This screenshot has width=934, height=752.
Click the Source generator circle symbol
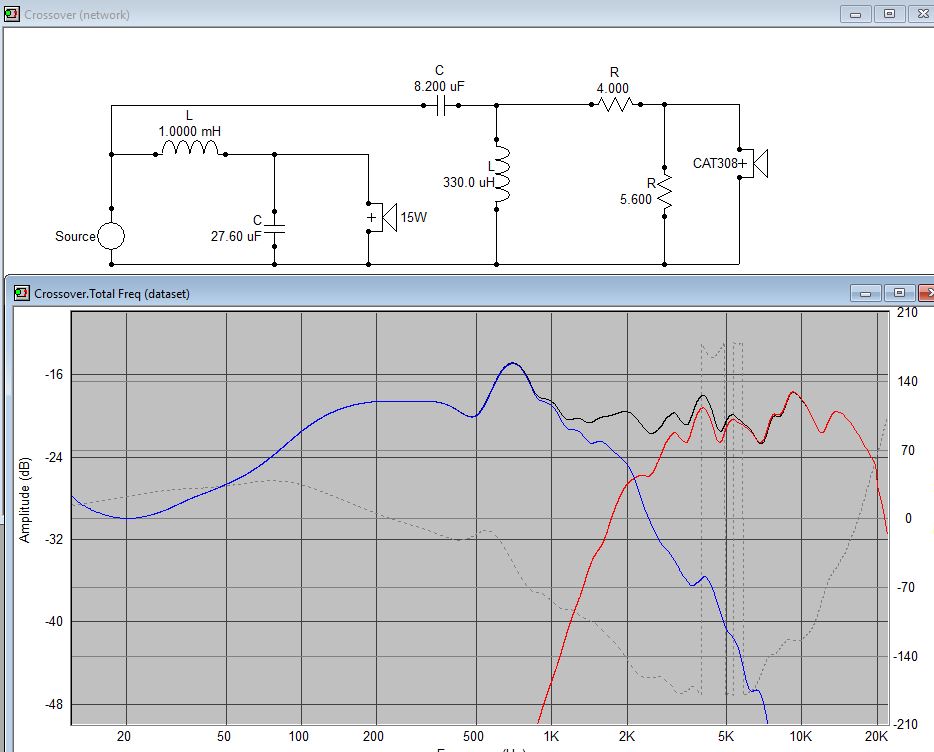click(110, 237)
